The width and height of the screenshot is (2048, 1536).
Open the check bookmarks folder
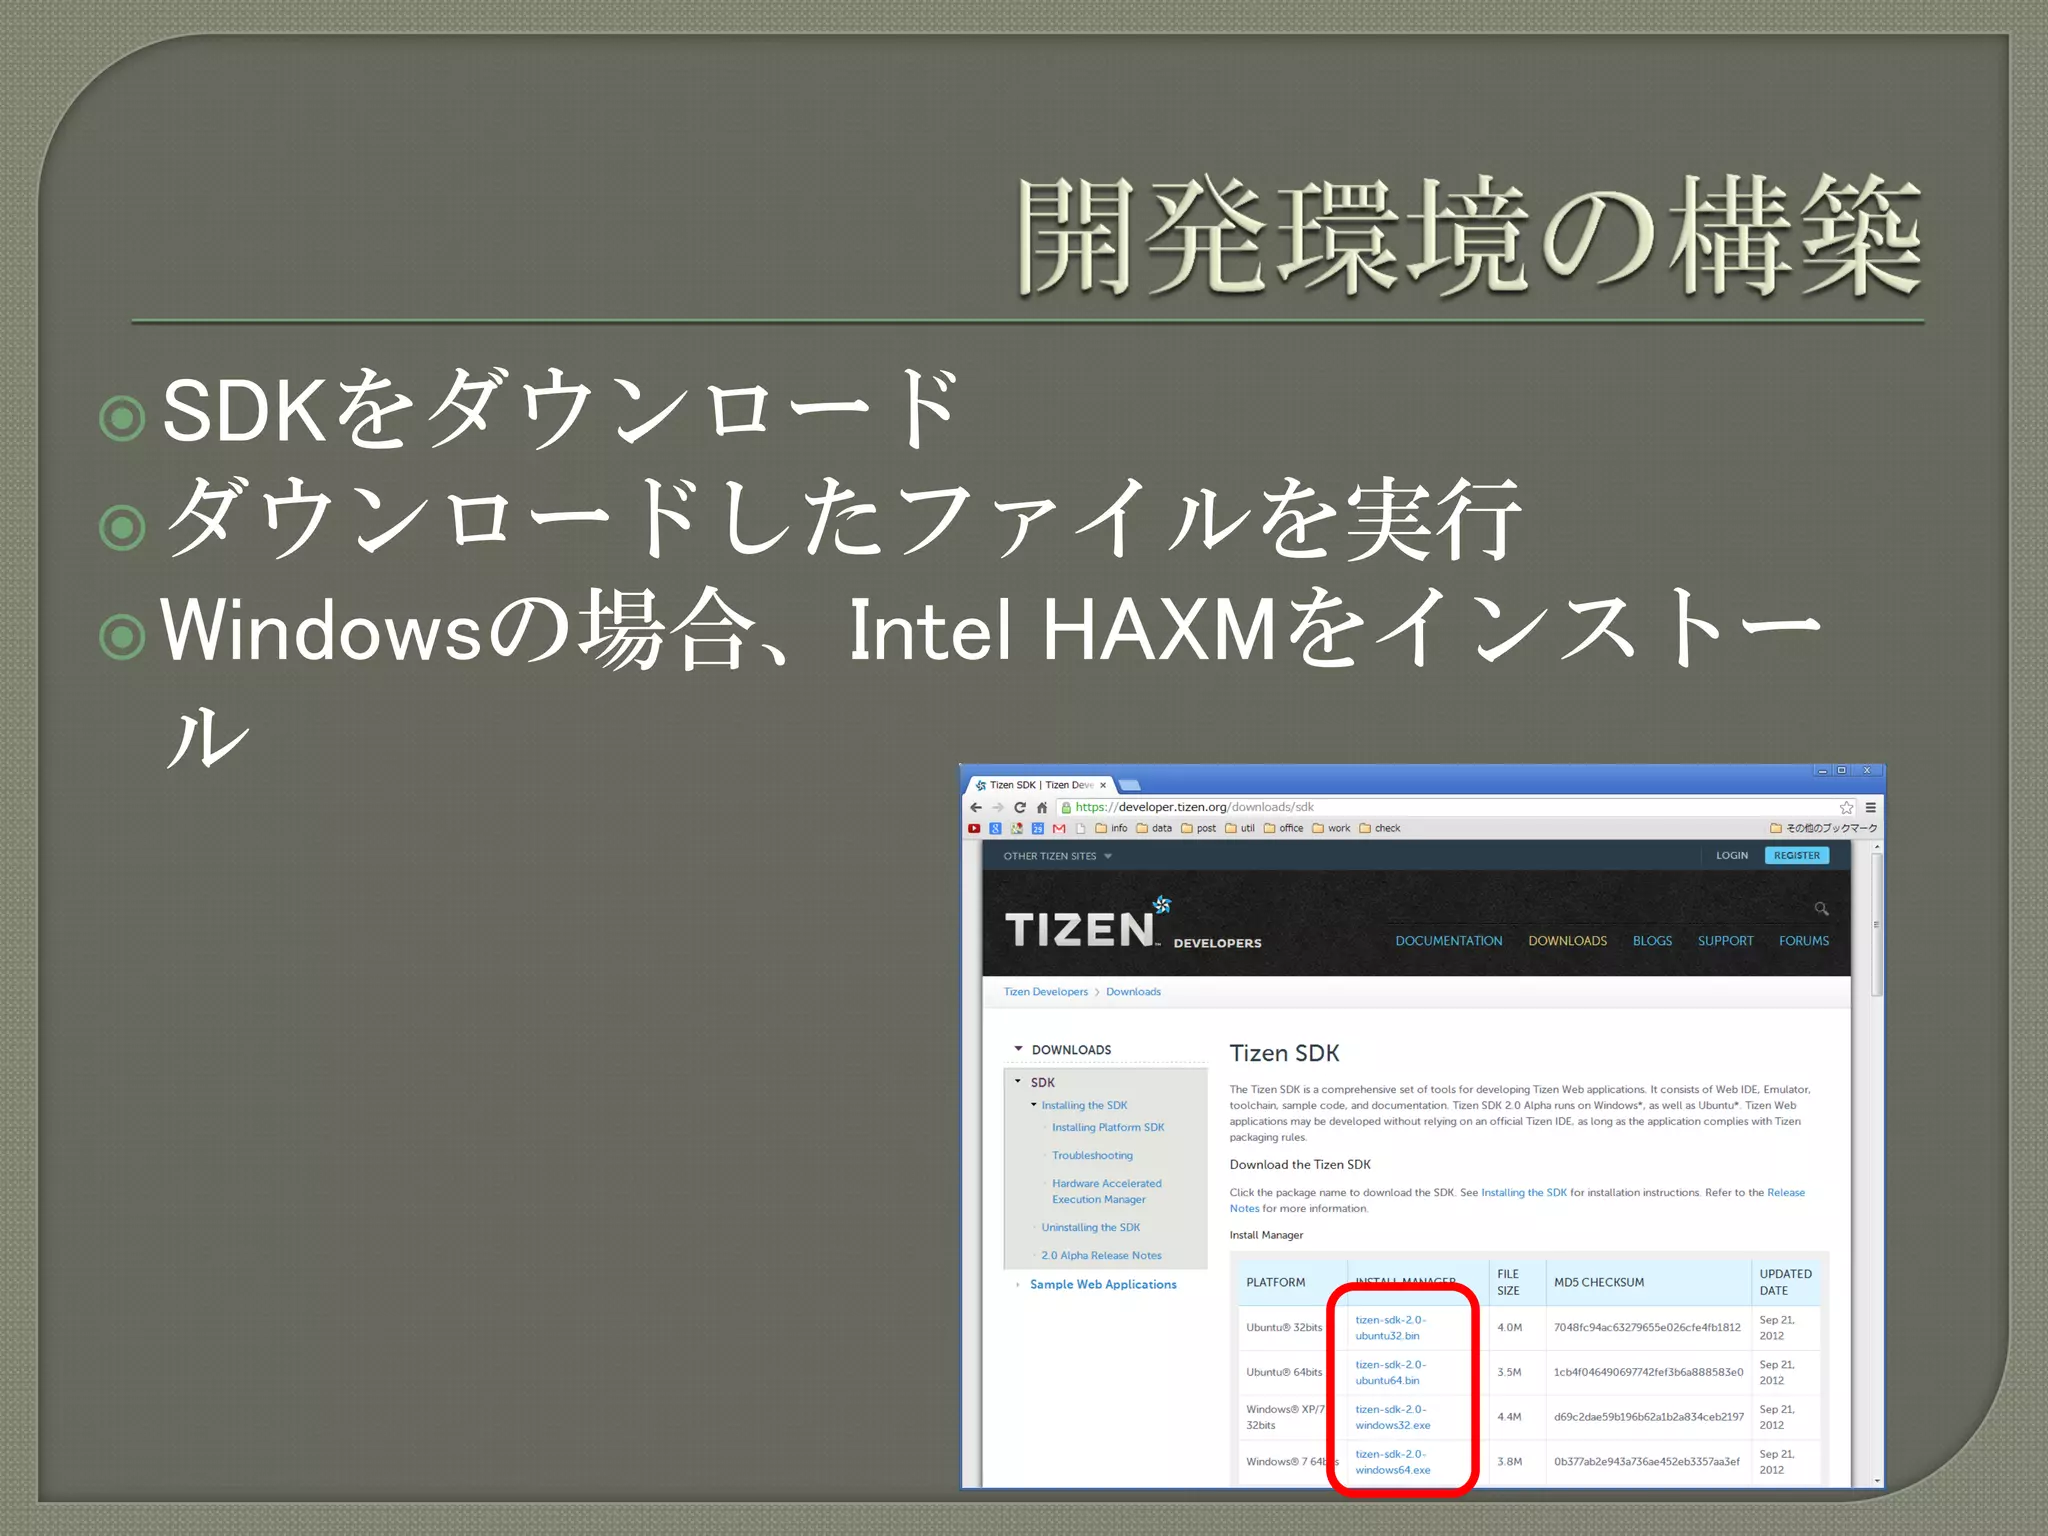pos(1380,828)
